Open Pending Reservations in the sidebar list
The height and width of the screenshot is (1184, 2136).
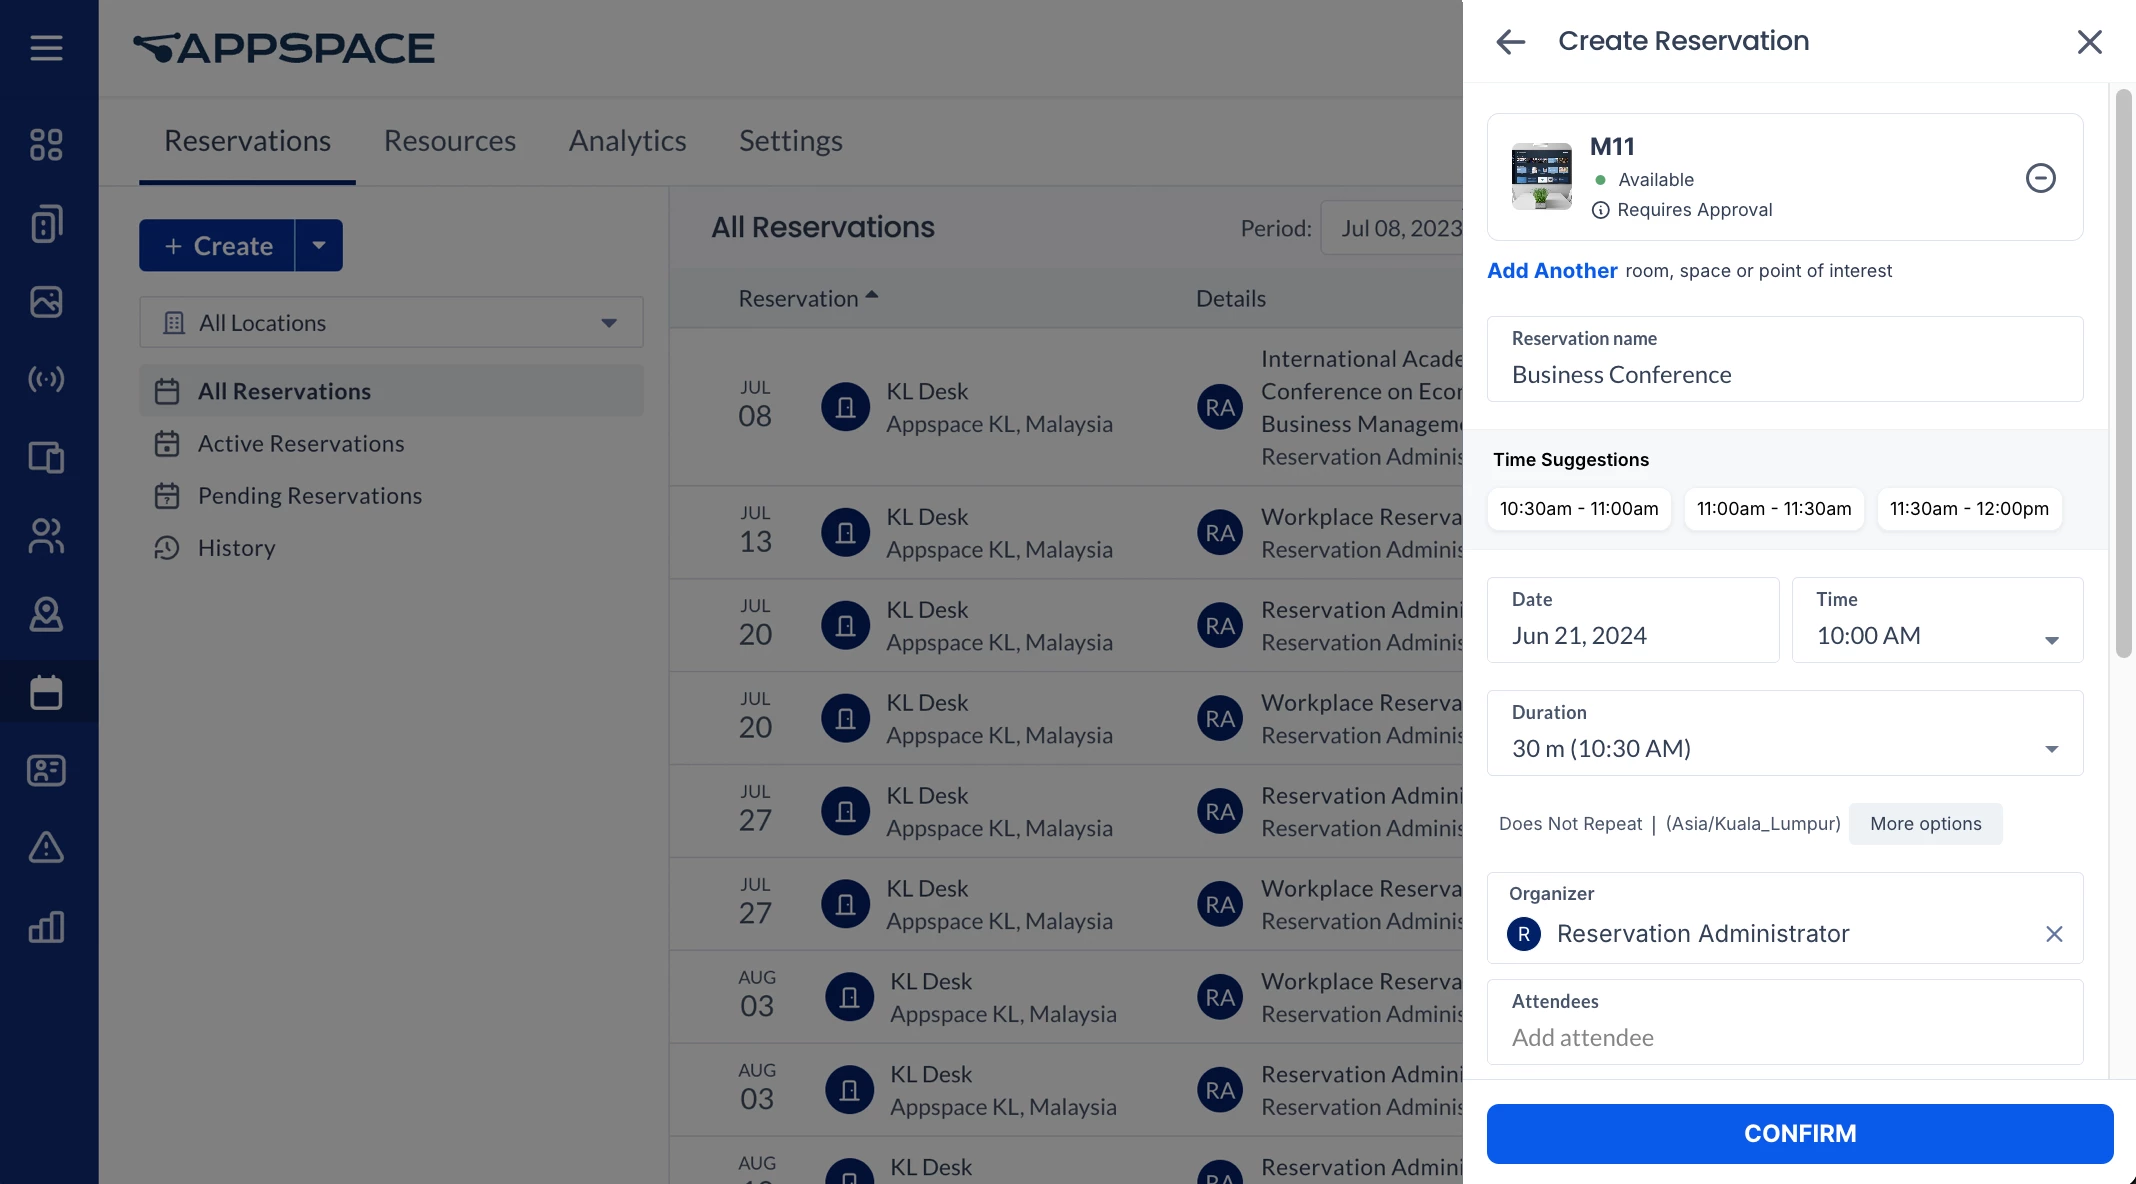pyautogui.click(x=309, y=496)
